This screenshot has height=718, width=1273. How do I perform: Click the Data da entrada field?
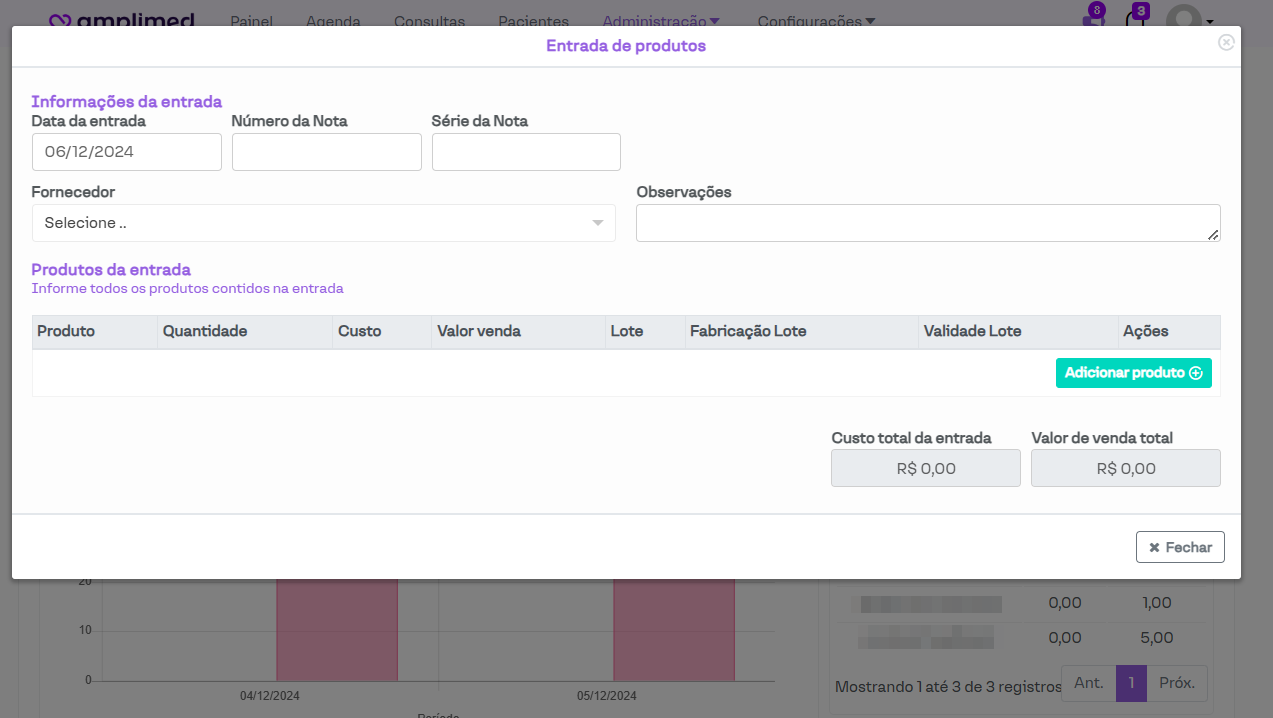click(x=126, y=152)
